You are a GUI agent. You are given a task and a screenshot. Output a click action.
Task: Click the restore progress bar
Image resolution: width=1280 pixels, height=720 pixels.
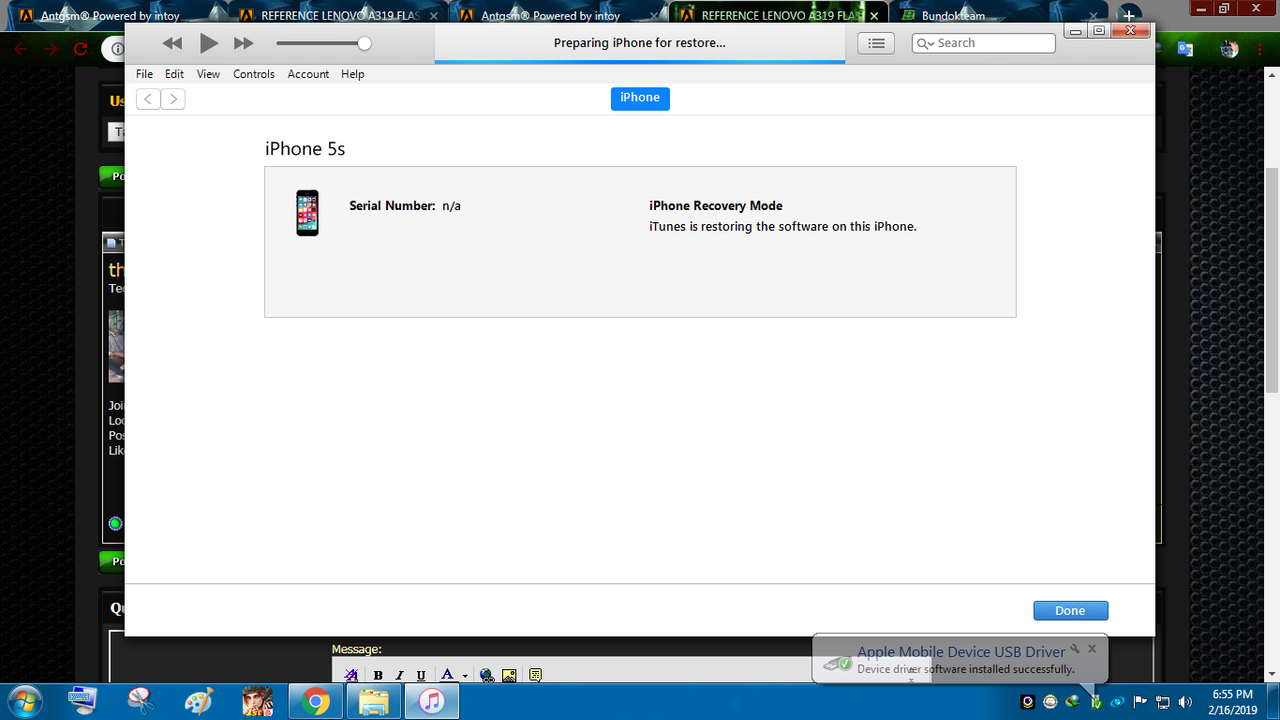(640, 62)
